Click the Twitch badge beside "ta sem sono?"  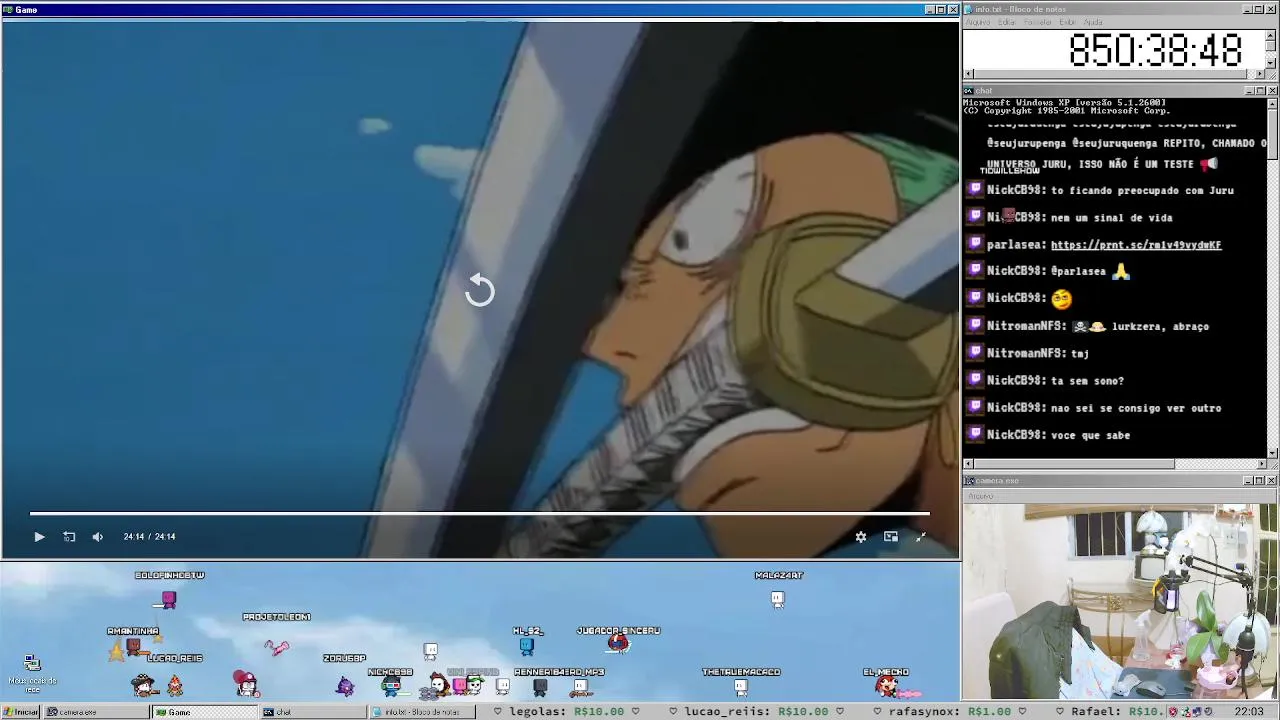tap(975, 380)
